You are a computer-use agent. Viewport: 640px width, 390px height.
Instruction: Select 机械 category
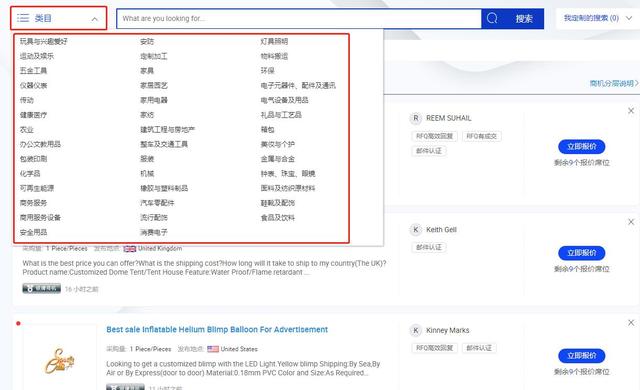[x=147, y=173]
